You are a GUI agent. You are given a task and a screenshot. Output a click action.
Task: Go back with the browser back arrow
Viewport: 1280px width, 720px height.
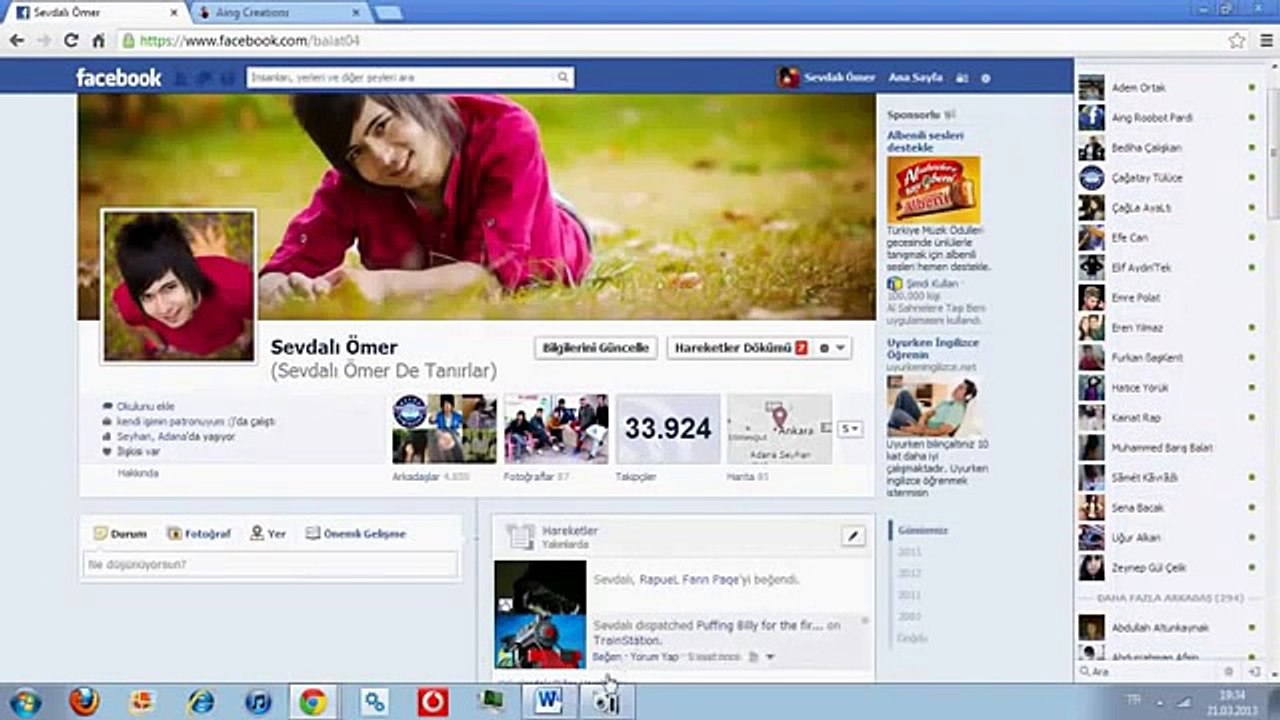[17, 41]
